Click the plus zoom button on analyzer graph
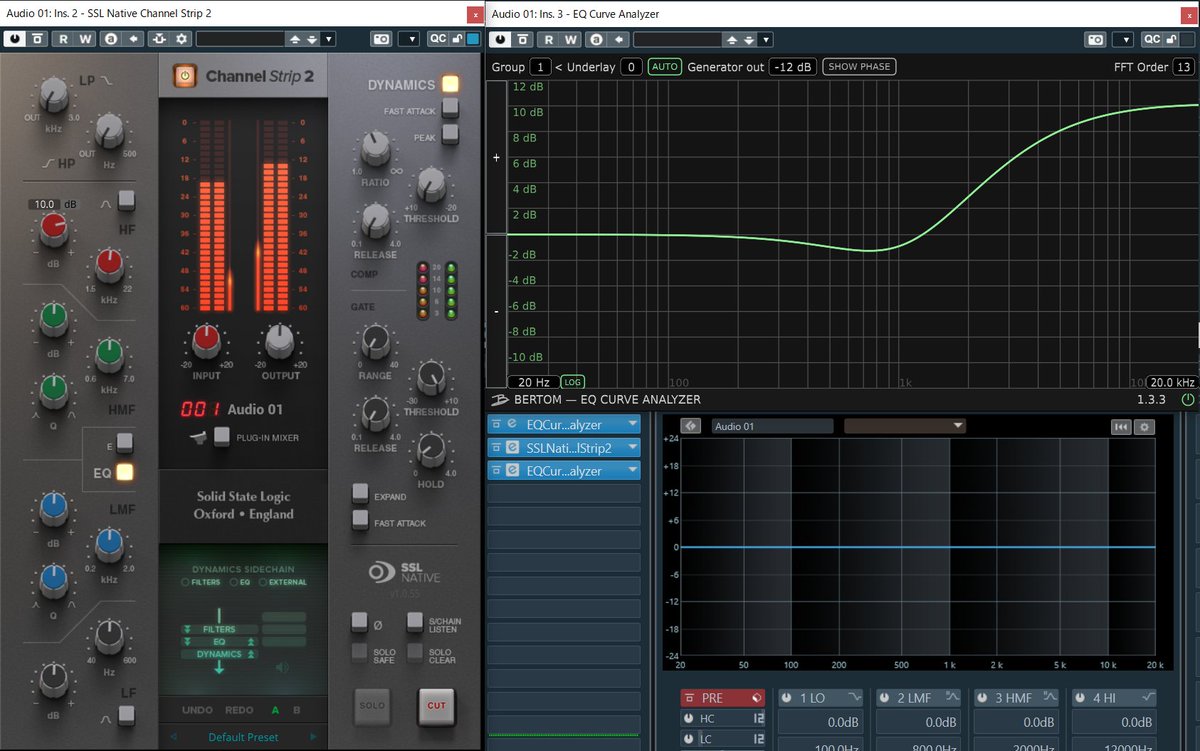 point(496,157)
